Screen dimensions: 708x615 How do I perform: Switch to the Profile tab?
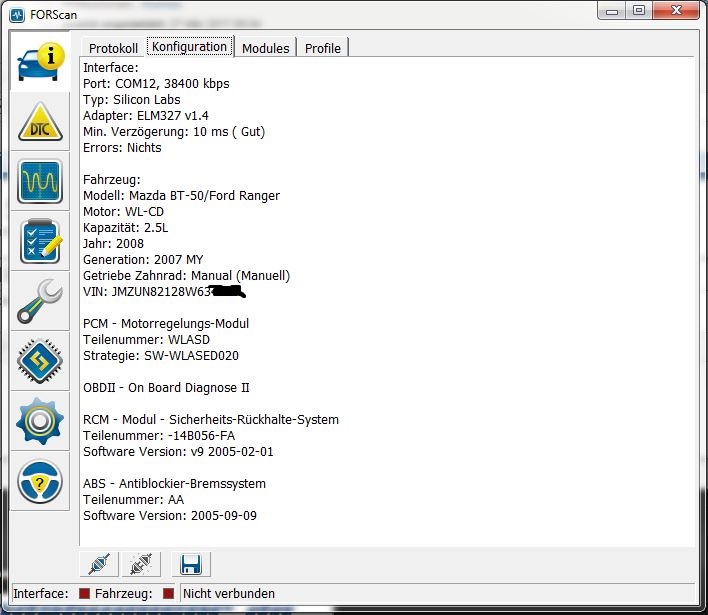click(x=323, y=48)
